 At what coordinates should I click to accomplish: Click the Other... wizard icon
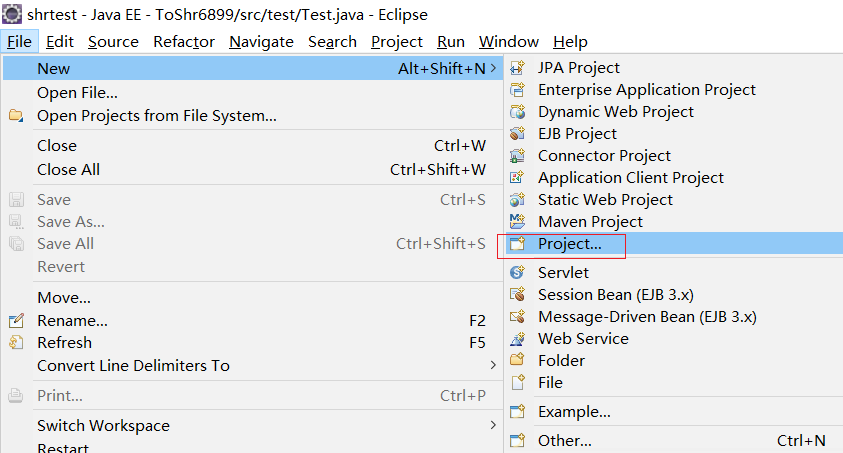[517, 441]
